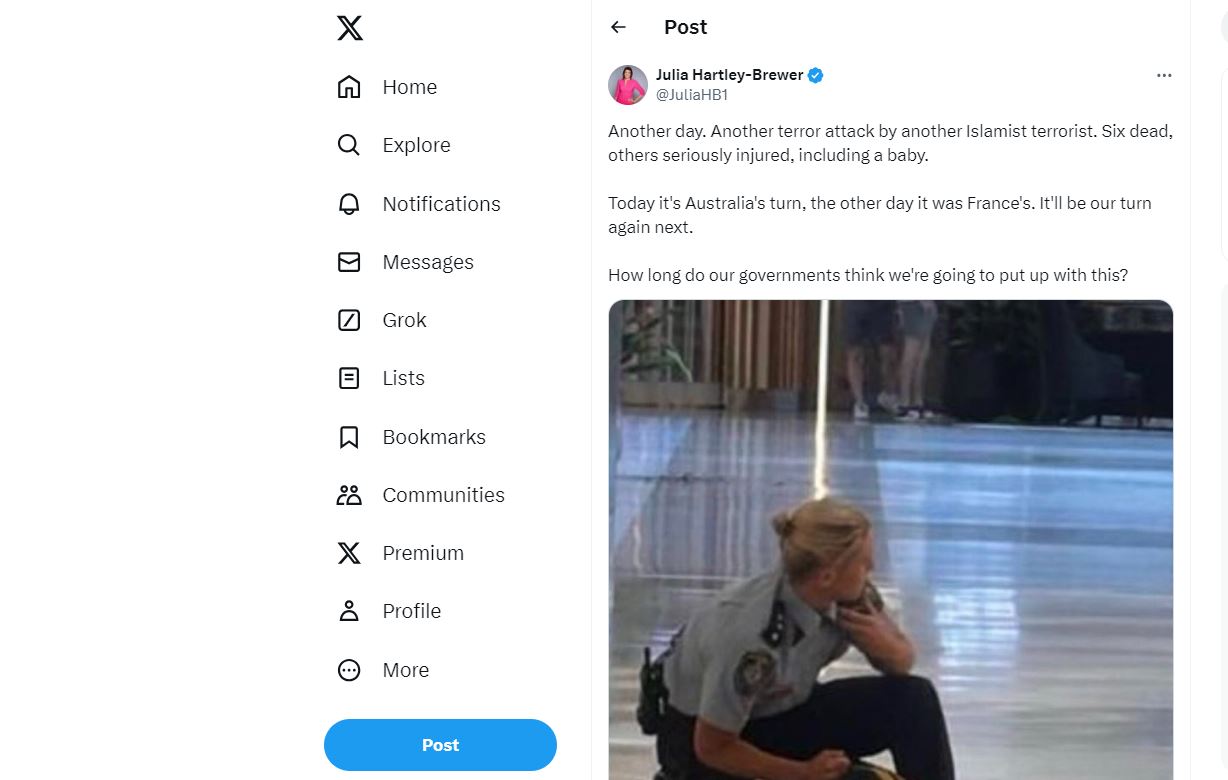Click Julia Hartley-Brewer's avatar picture

[x=628, y=85]
